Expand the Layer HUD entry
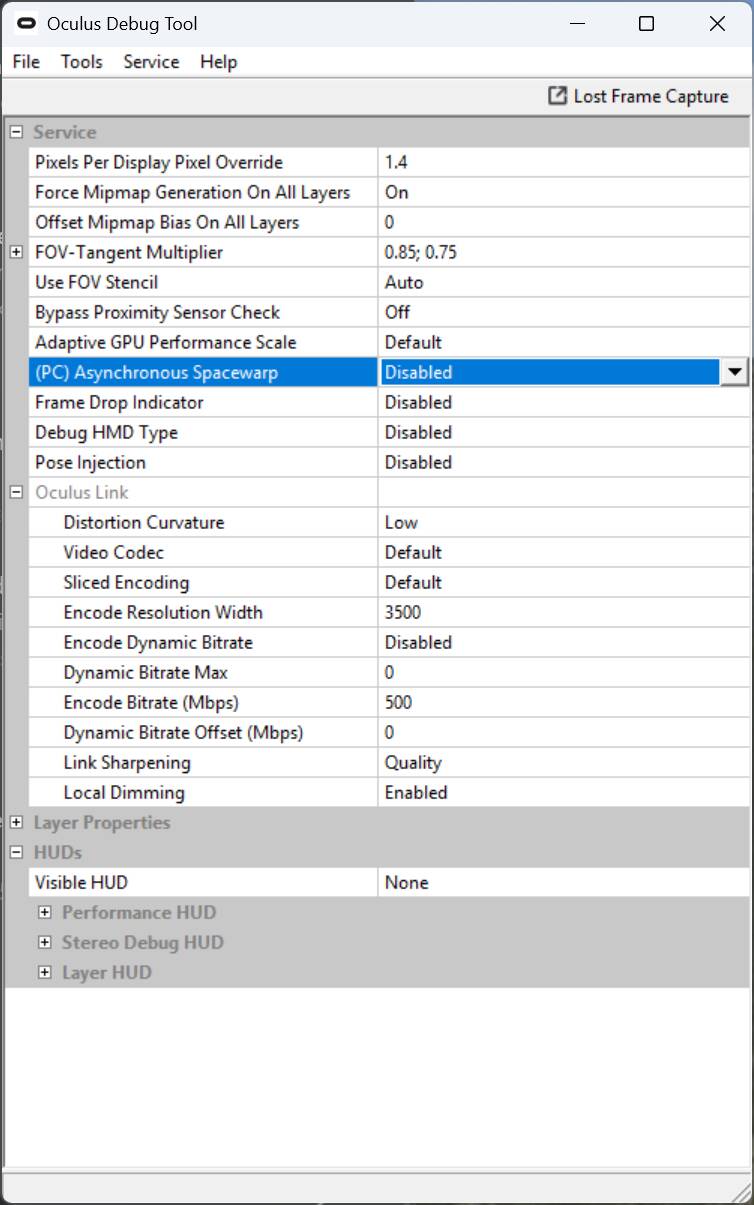The width and height of the screenshot is (754, 1205). [45, 972]
